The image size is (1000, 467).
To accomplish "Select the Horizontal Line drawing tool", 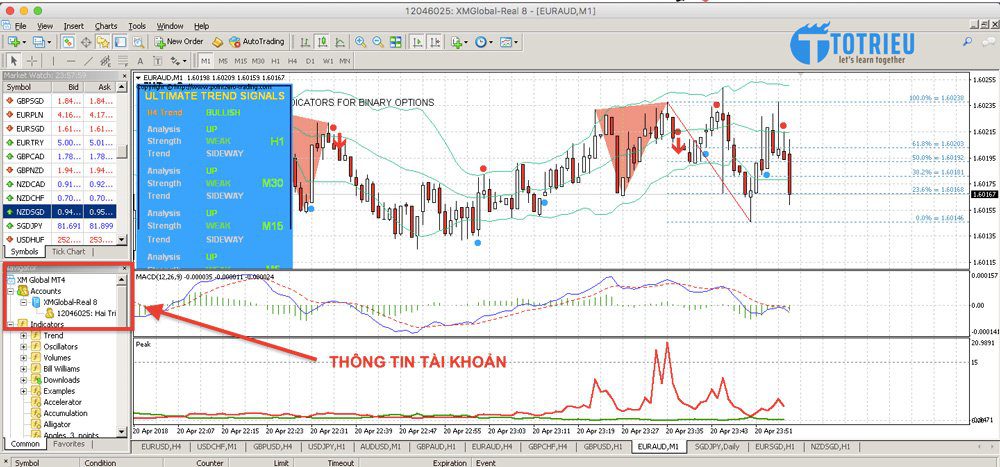I will coord(71,61).
